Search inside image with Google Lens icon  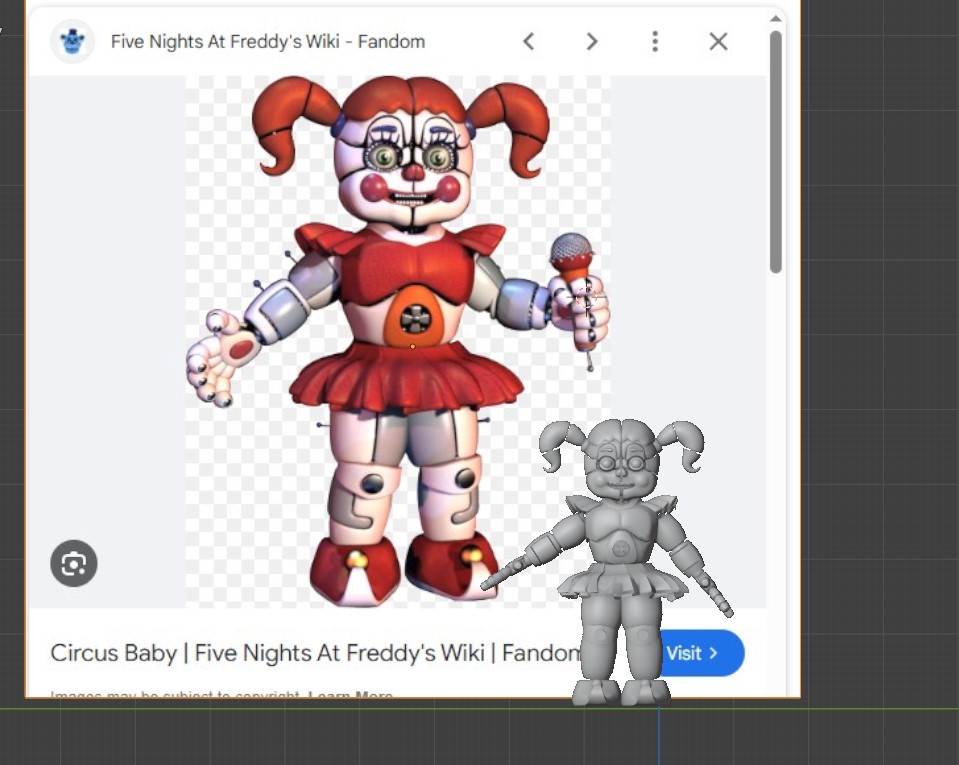(73, 563)
